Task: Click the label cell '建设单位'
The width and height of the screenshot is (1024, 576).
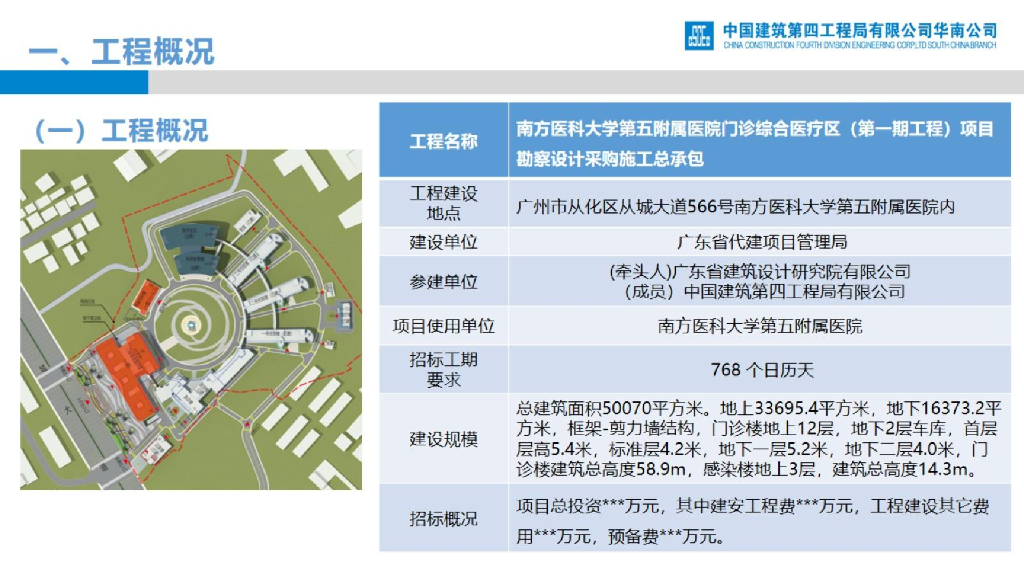Action: click(443, 242)
